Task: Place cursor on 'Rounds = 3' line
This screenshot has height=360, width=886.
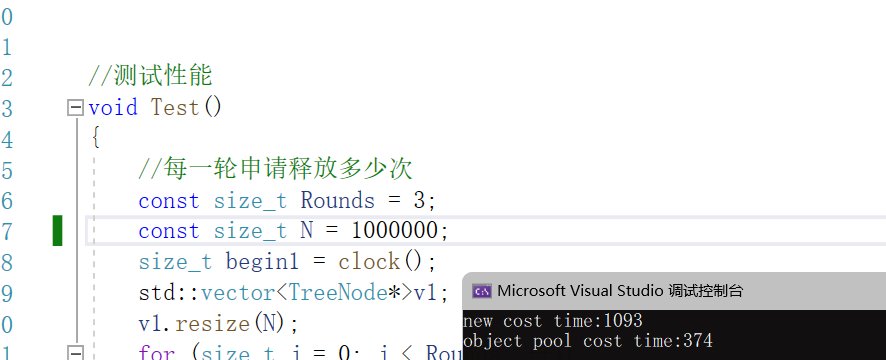Action: coord(287,201)
